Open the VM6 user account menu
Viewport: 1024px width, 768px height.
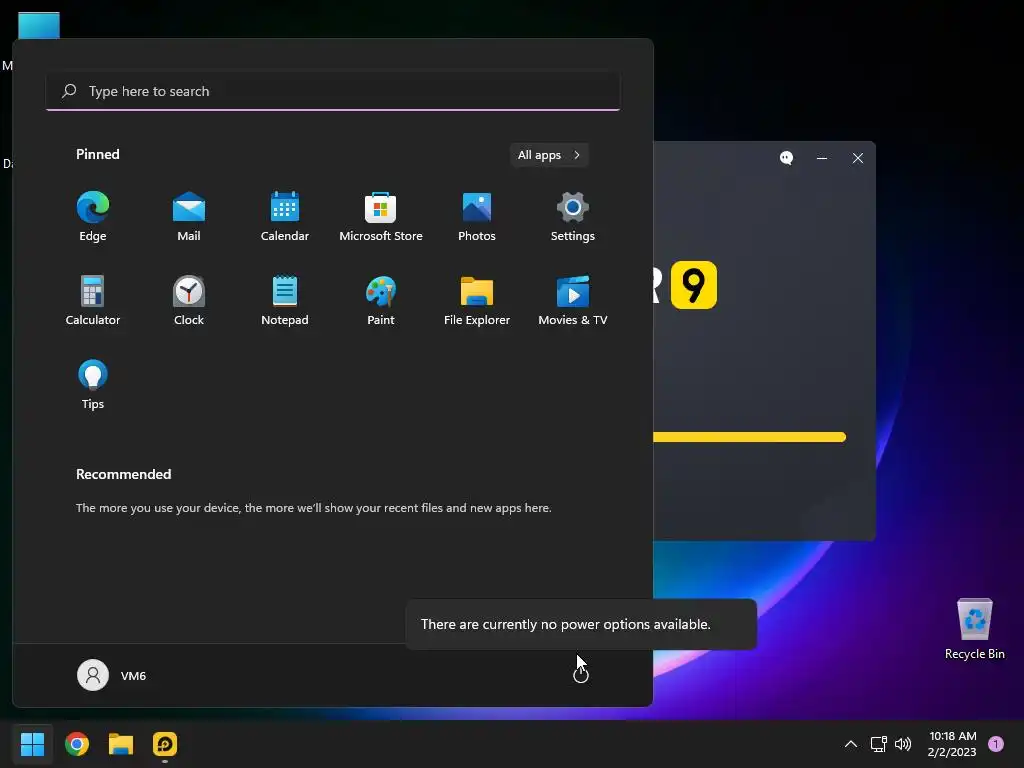tap(112, 675)
